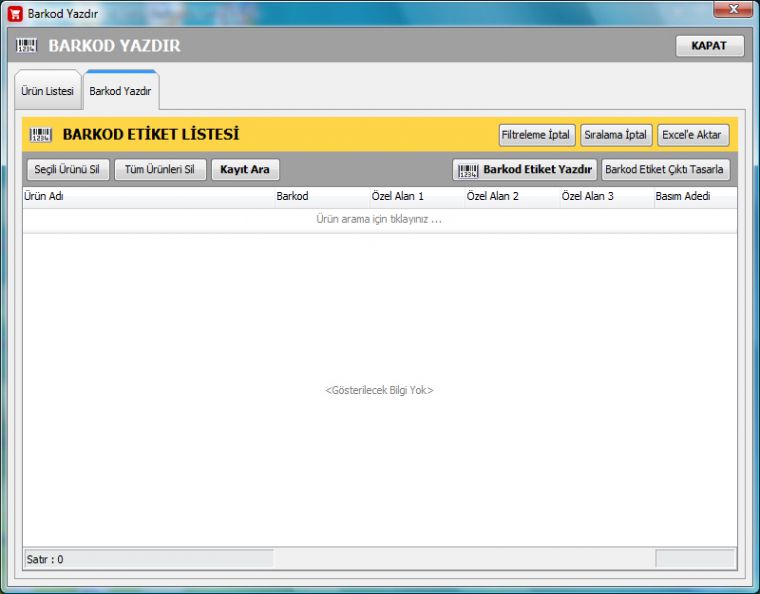The height and width of the screenshot is (594, 760).
Task: Open the Kayıt Ara search button
Action: pyautogui.click(x=245, y=170)
